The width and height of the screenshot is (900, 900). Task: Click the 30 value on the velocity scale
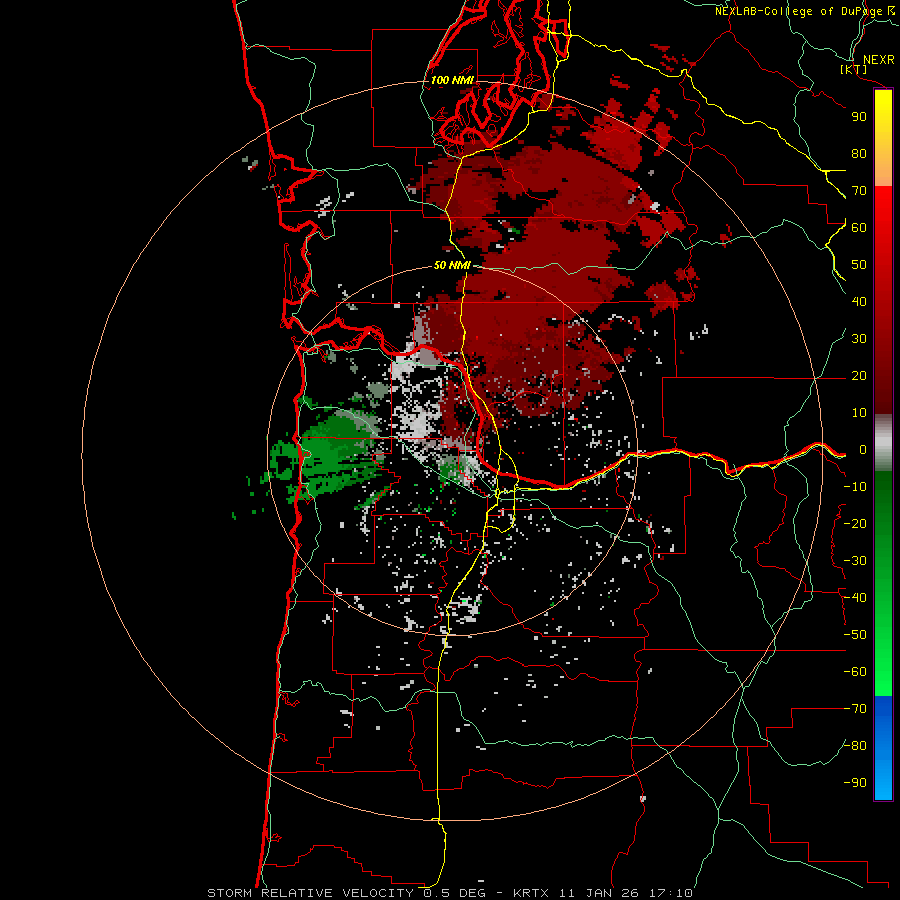point(859,339)
